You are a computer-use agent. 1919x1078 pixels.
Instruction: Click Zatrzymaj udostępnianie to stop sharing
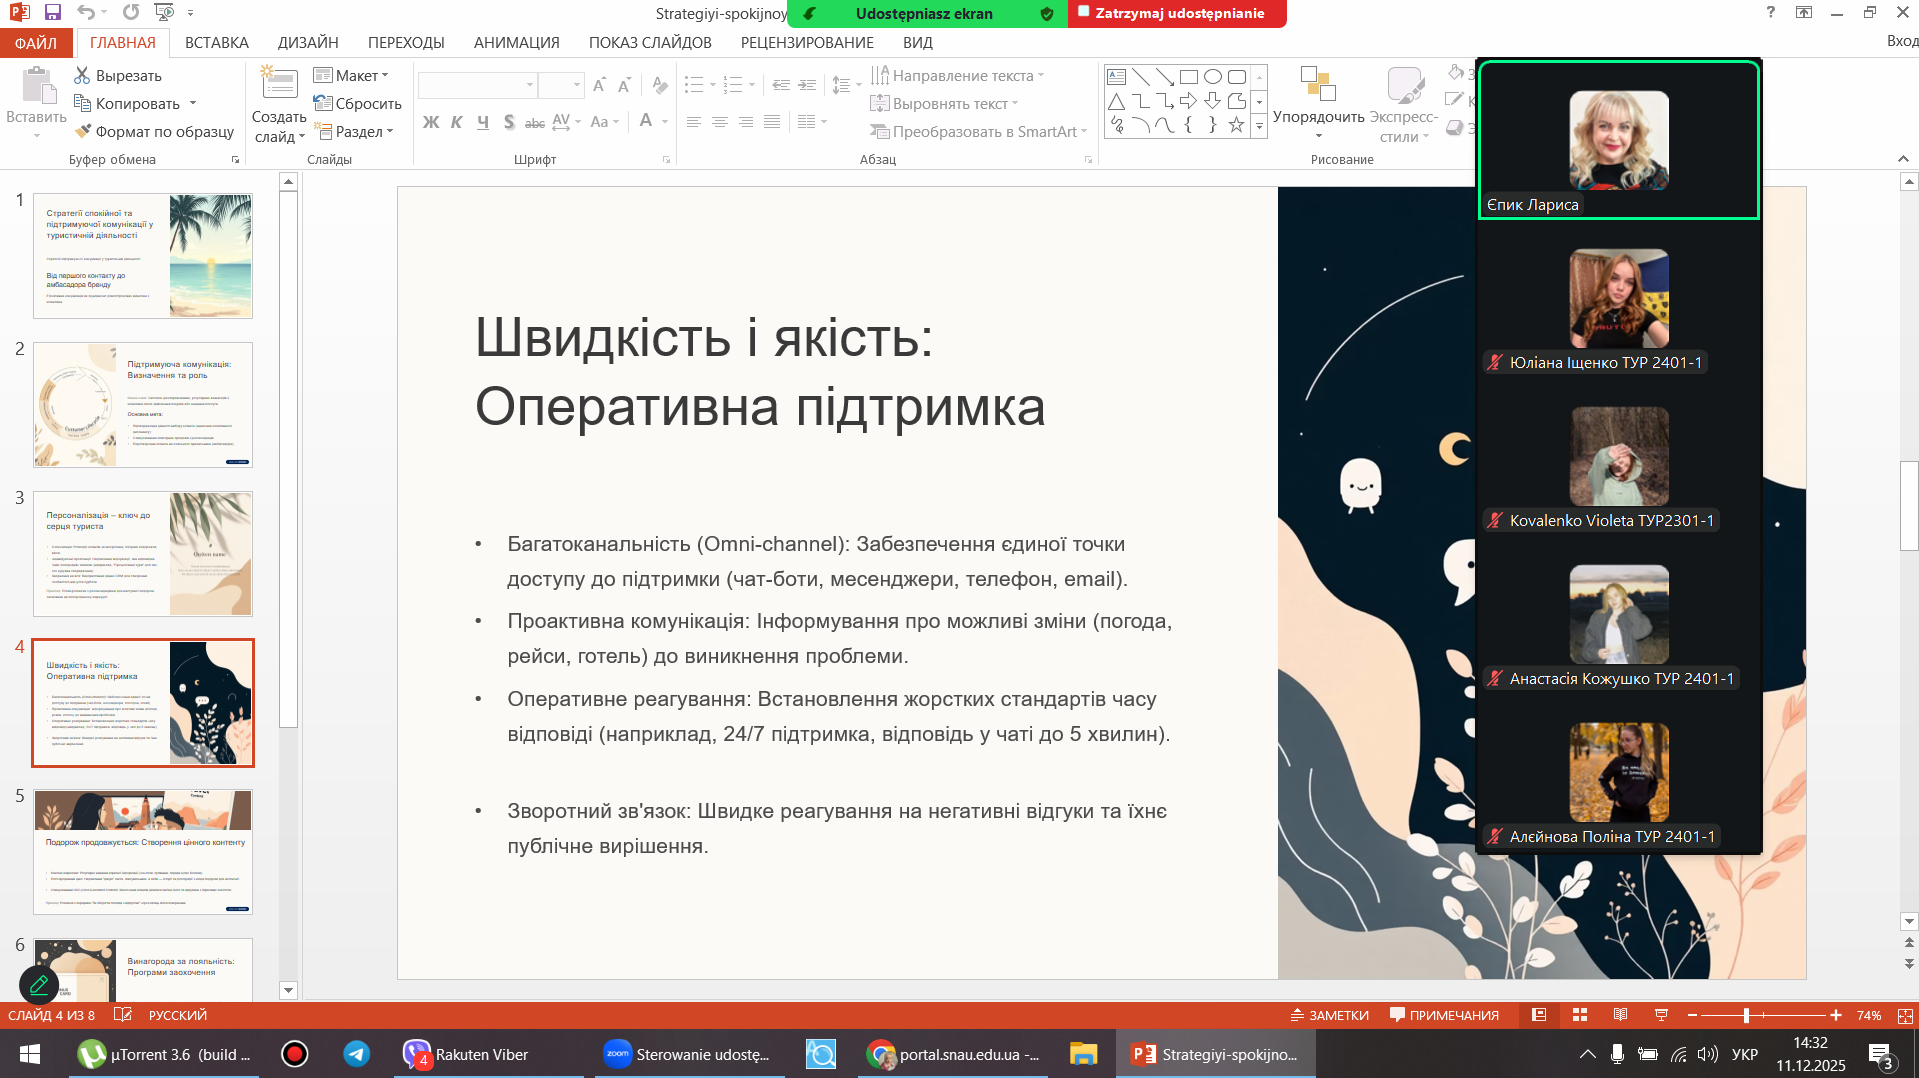[x=1177, y=13]
